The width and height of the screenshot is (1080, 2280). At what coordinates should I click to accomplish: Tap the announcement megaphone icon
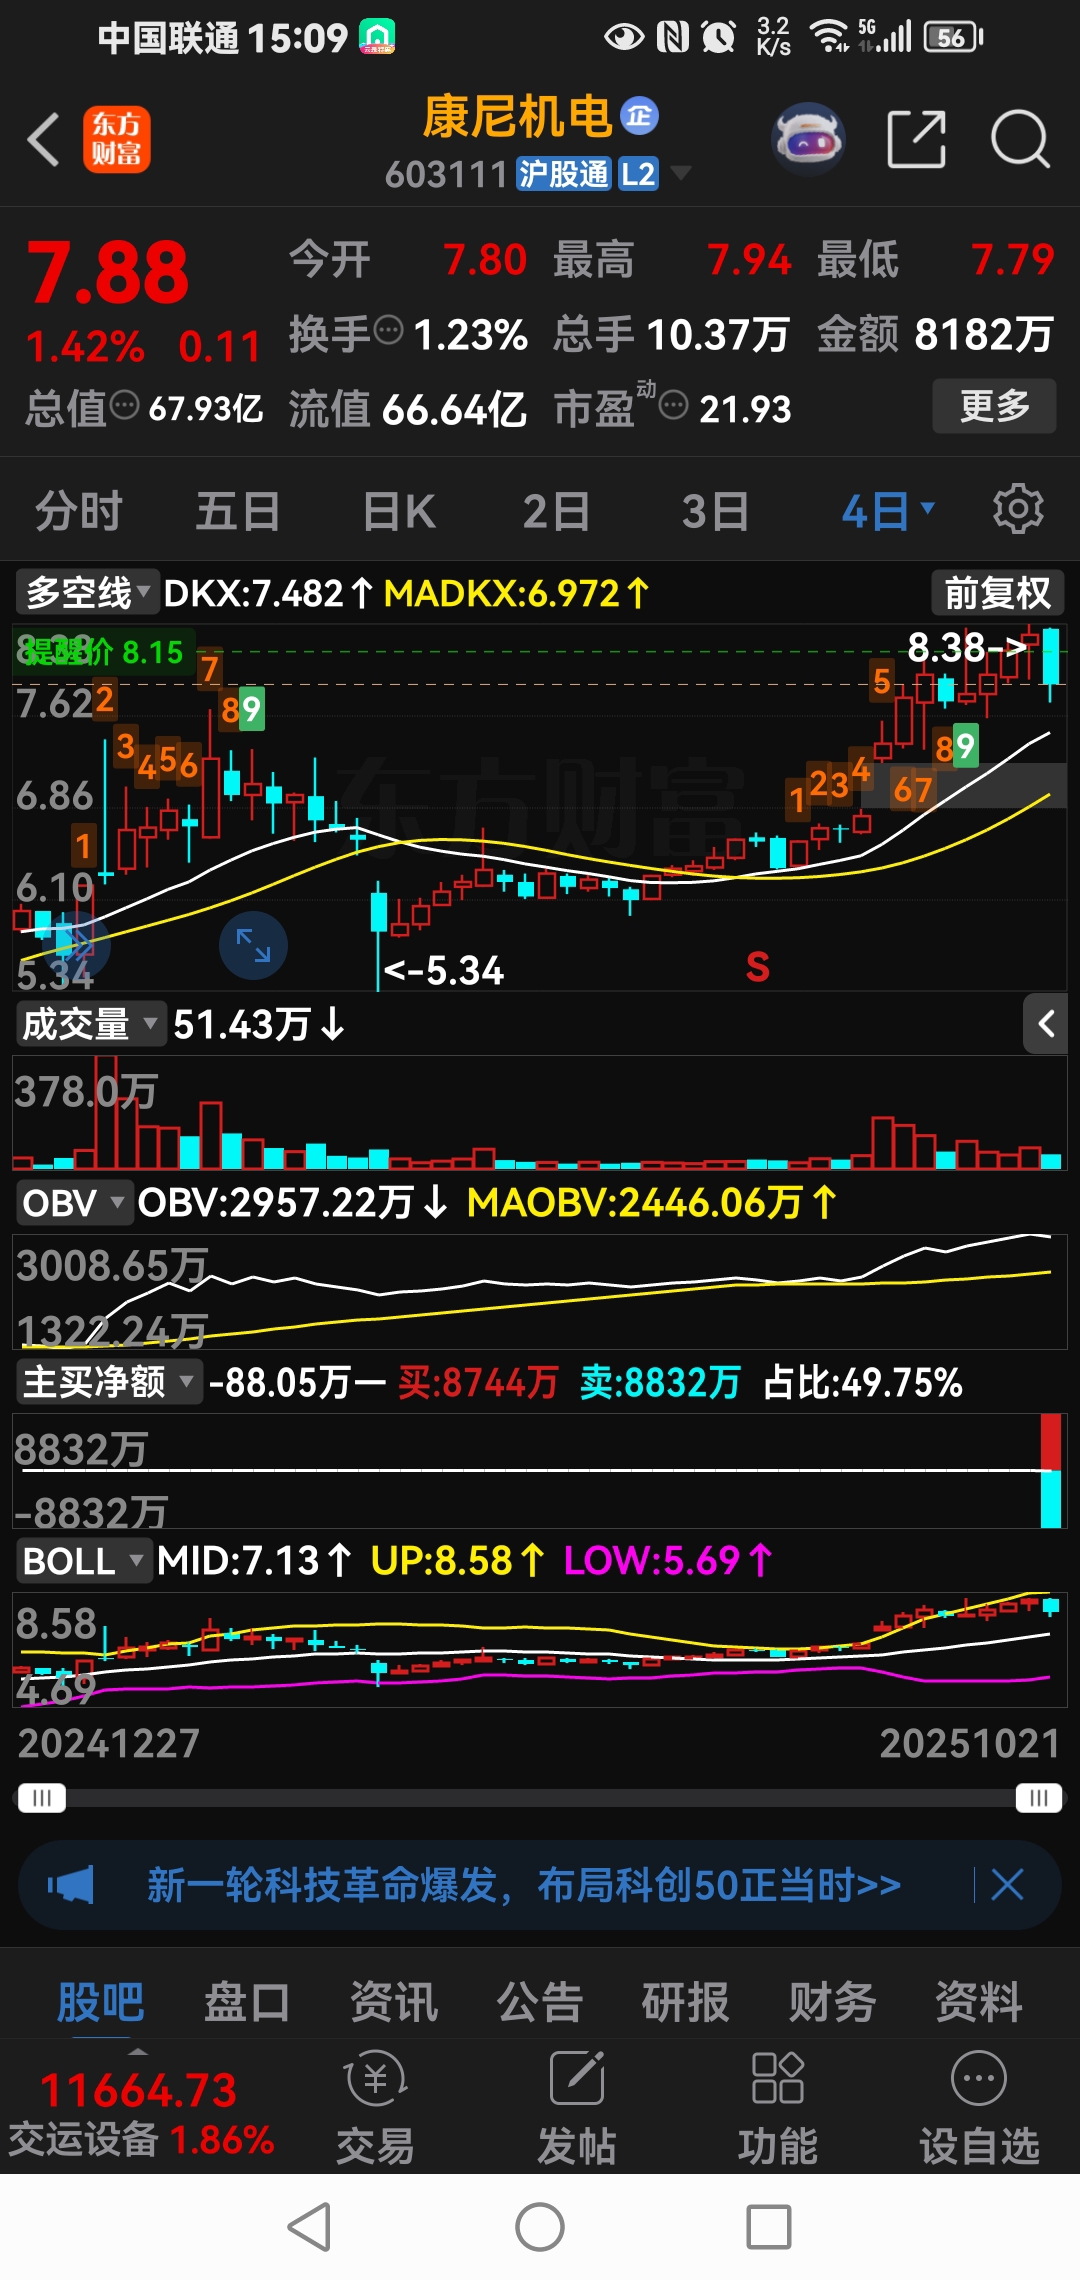[71, 1885]
